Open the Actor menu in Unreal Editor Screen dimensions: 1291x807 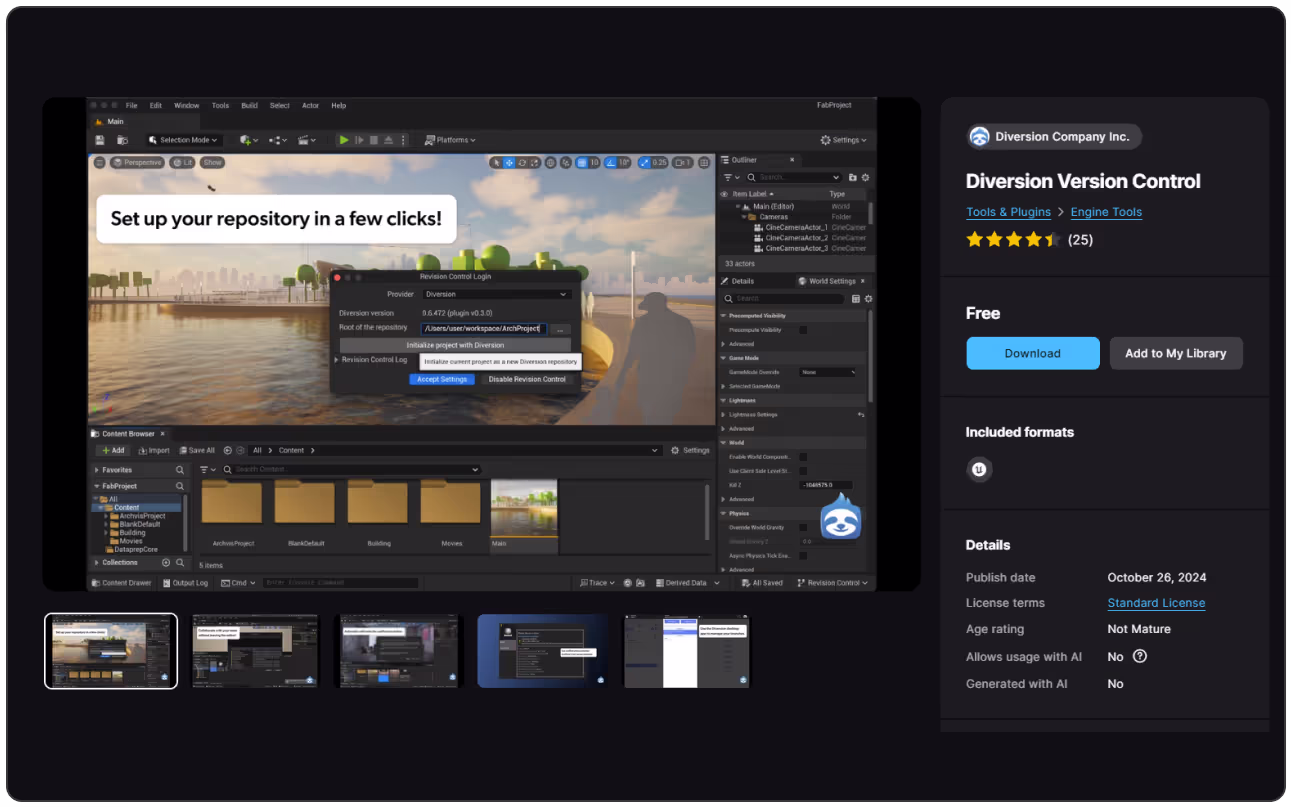pyautogui.click(x=311, y=105)
